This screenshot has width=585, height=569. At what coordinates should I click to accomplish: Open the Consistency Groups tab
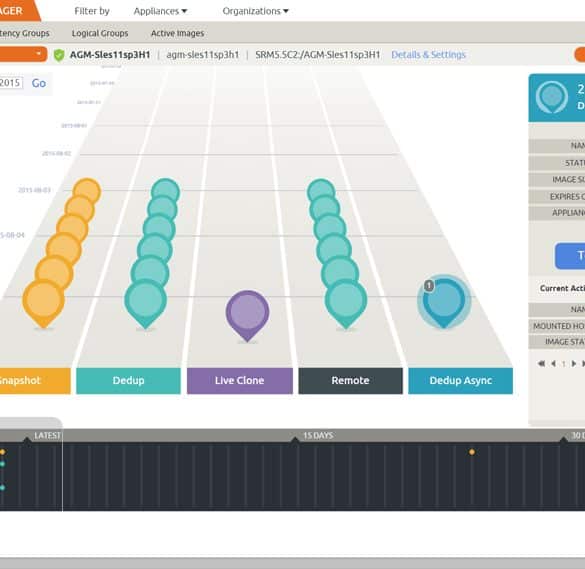point(25,33)
